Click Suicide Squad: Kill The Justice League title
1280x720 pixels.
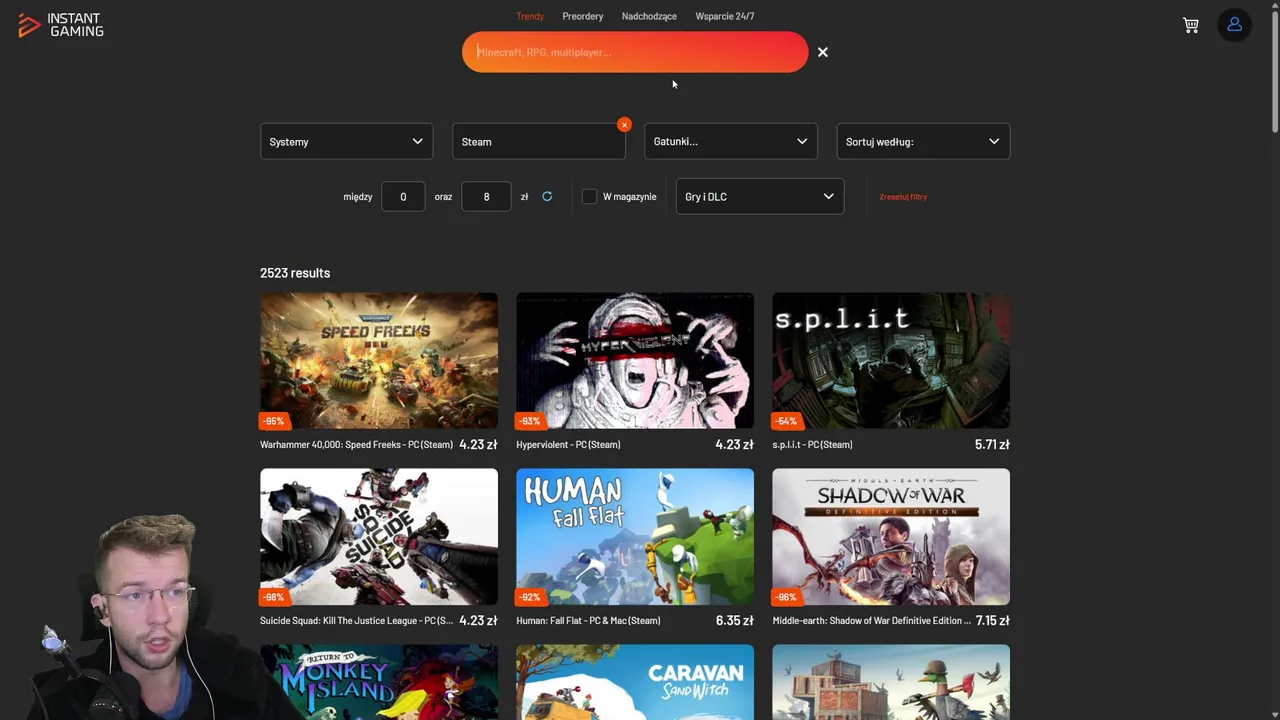(356, 621)
